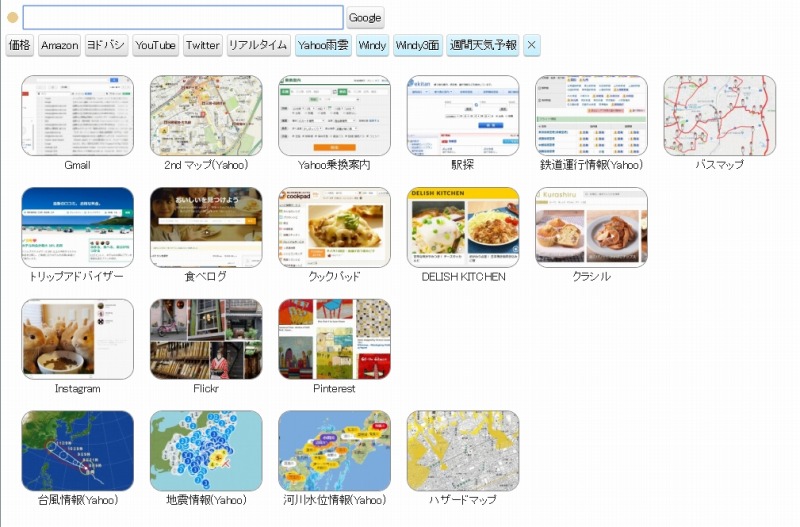Open 地震情報(Yahoo) earthquake thumbnail

click(206, 451)
